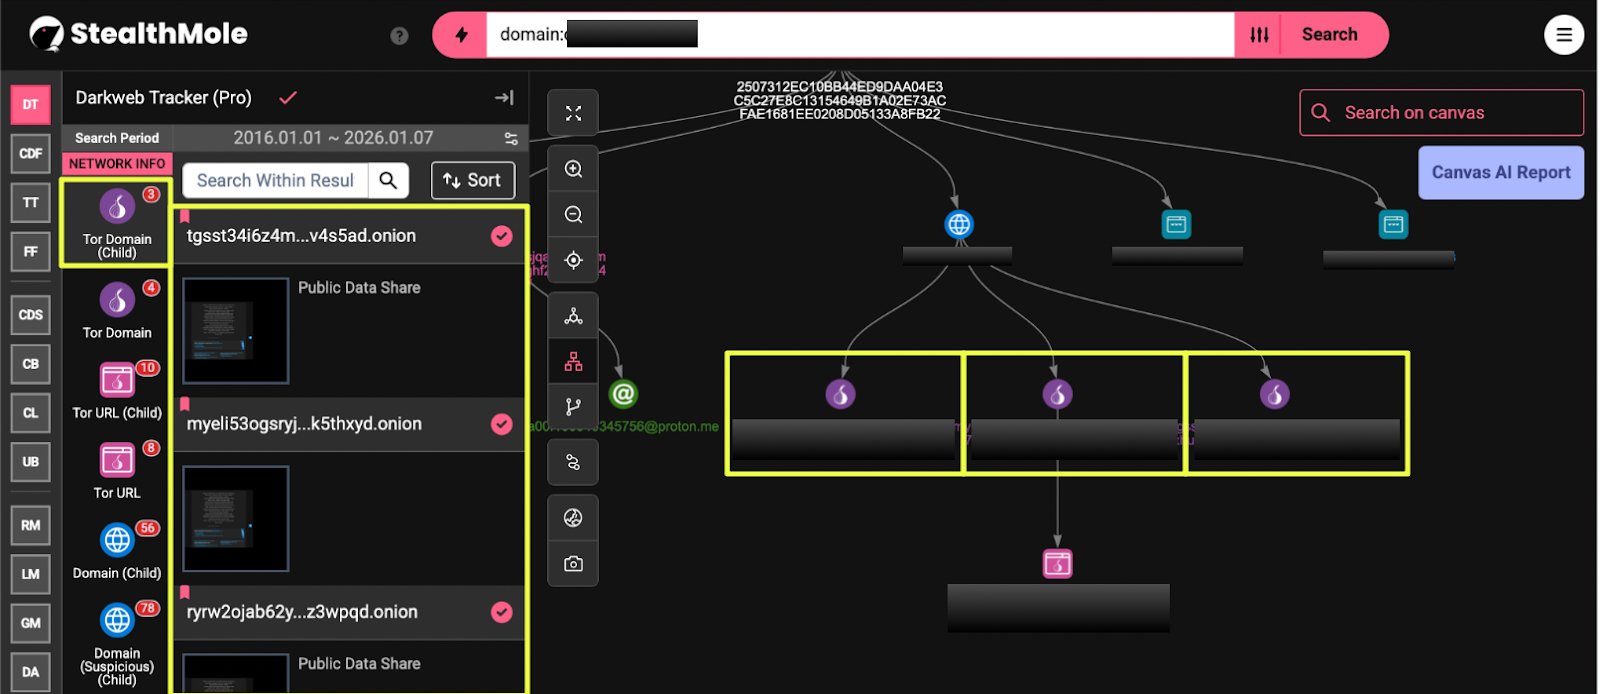Center canvas with the locate target icon
Image resolution: width=1600 pixels, height=694 pixels.
pyautogui.click(x=573, y=260)
